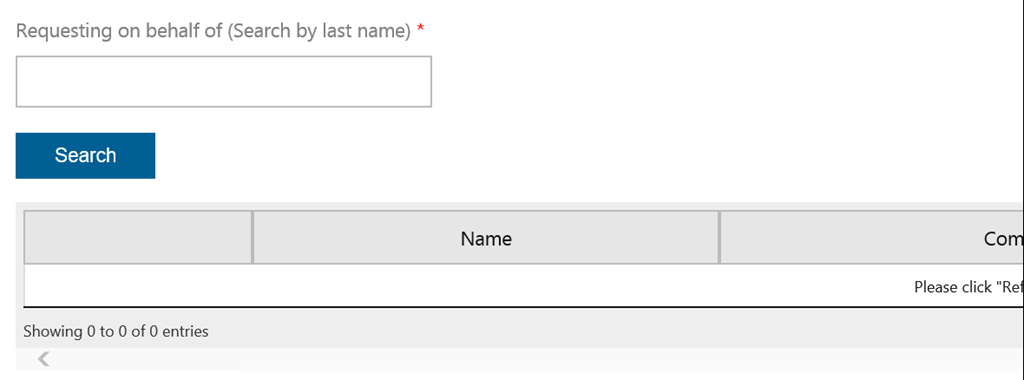Click the blue Search button
The width and height of the screenshot is (1024, 380).
pos(86,155)
